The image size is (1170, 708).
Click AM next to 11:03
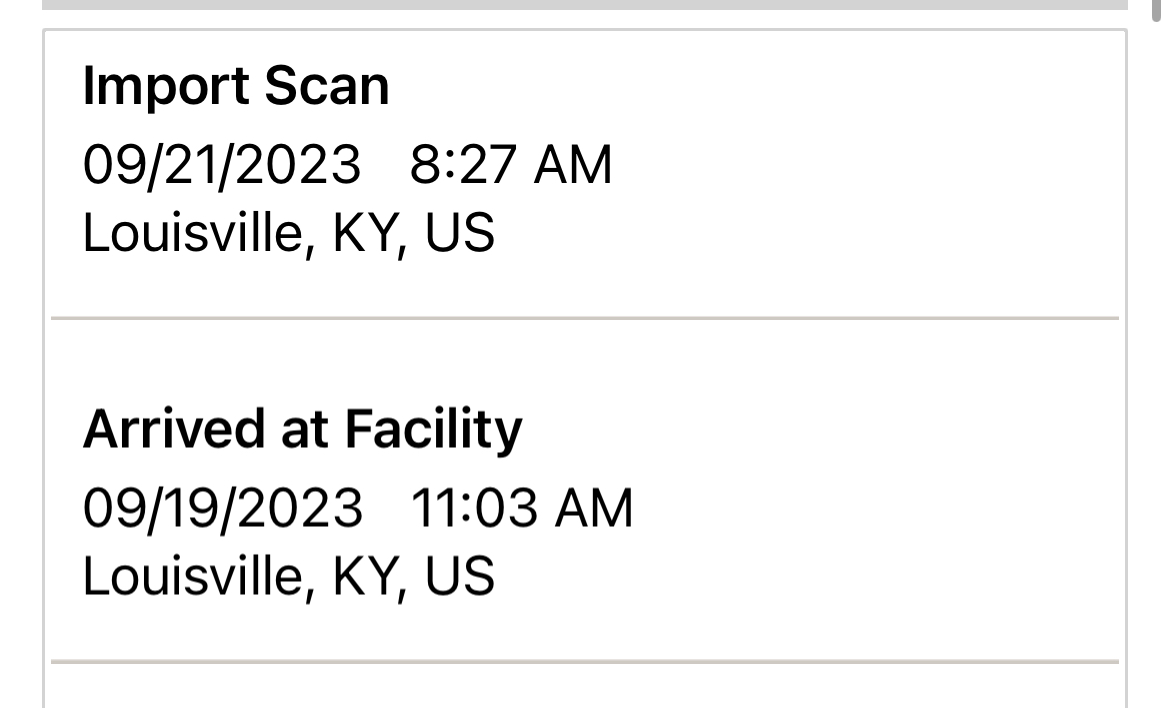(x=594, y=508)
